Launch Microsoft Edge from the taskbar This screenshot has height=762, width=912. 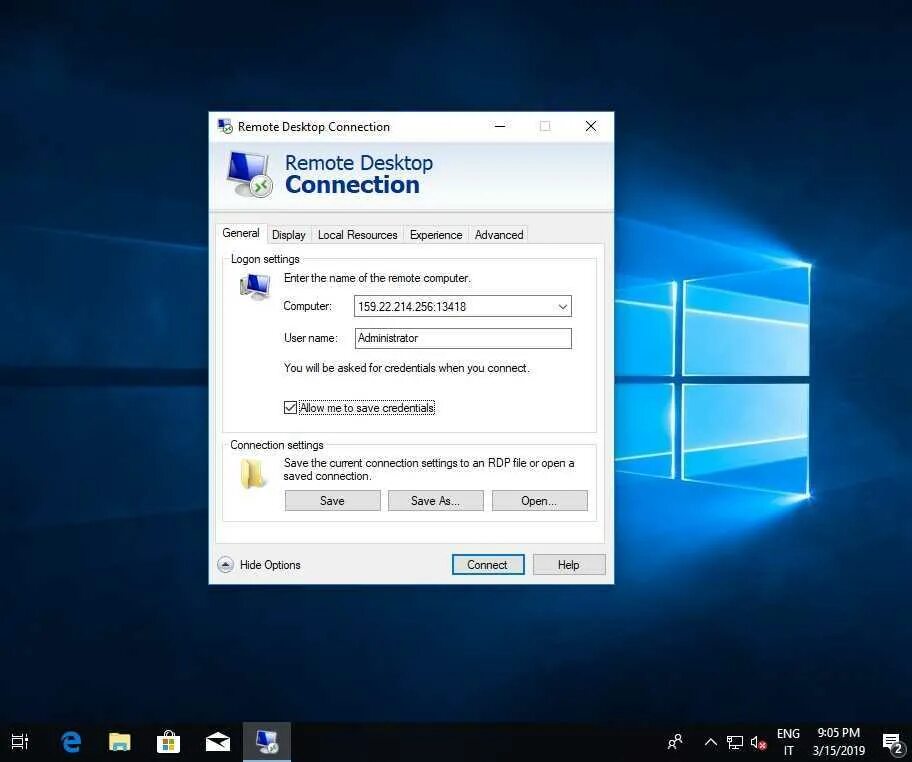[x=71, y=742]
